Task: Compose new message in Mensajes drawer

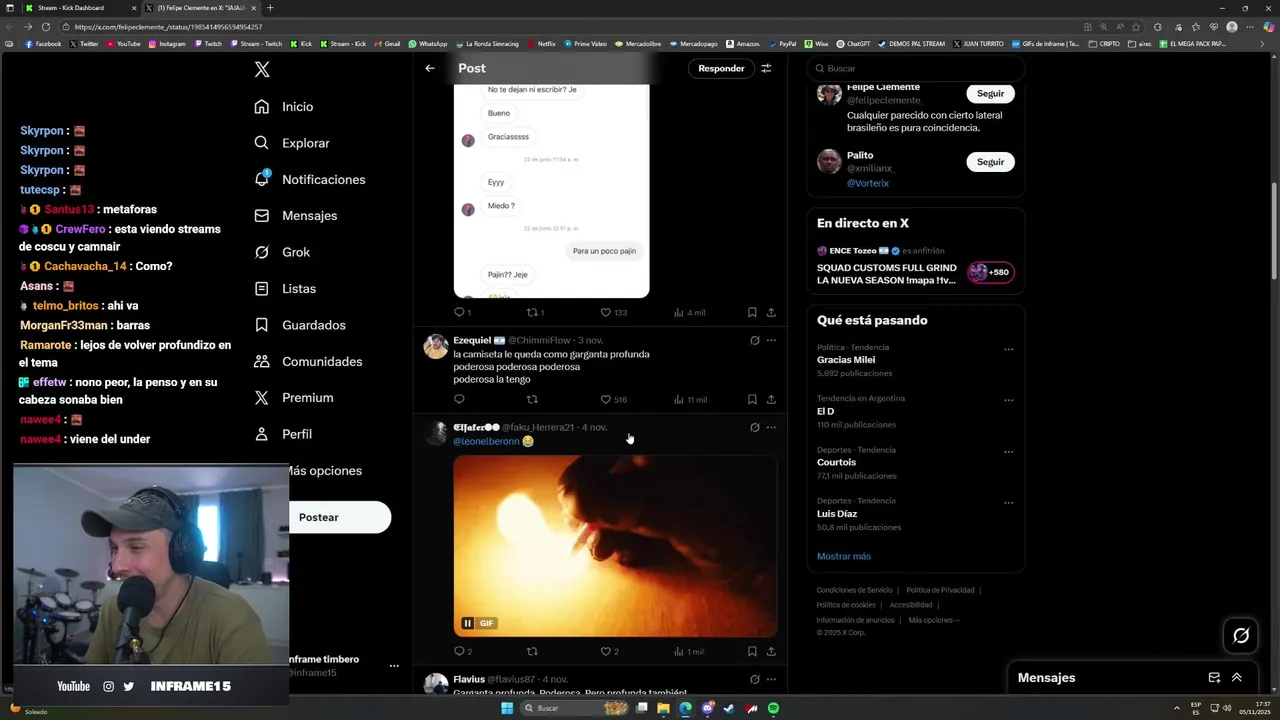Action: click(1214, 677)
